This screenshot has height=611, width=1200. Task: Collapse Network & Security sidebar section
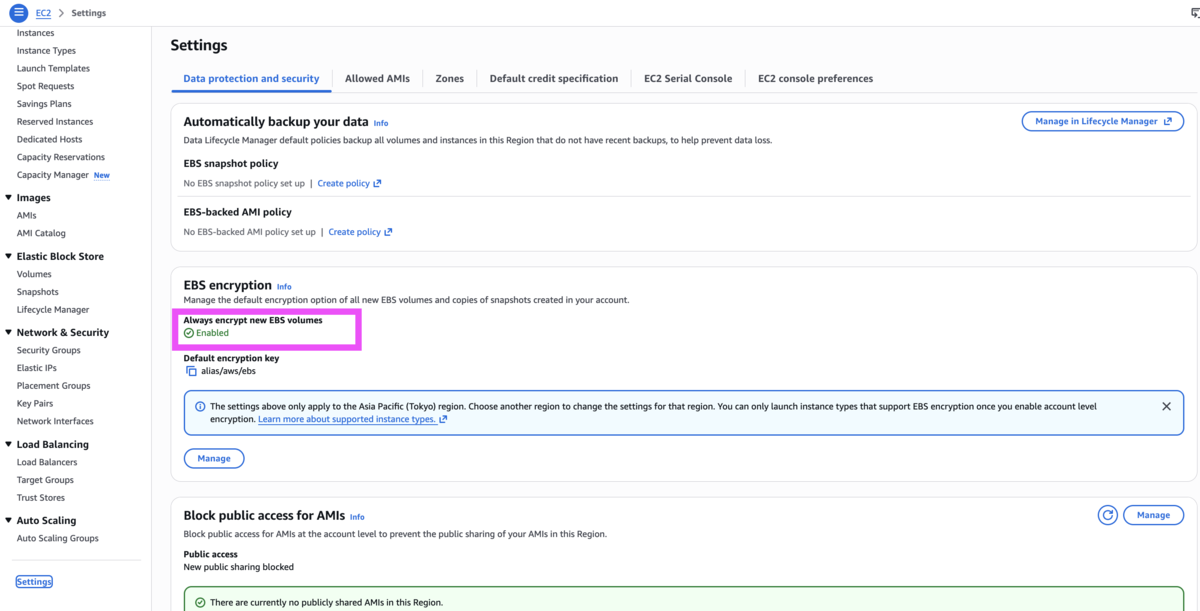9,332
